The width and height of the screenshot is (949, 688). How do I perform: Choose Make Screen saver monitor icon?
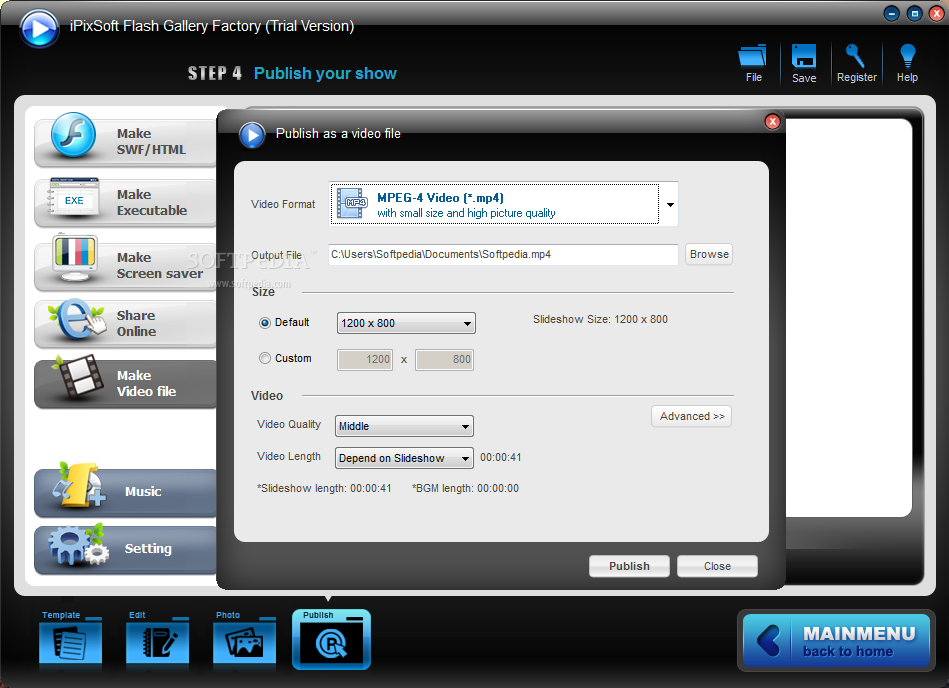pyautogui.click(x=75, y=258)
